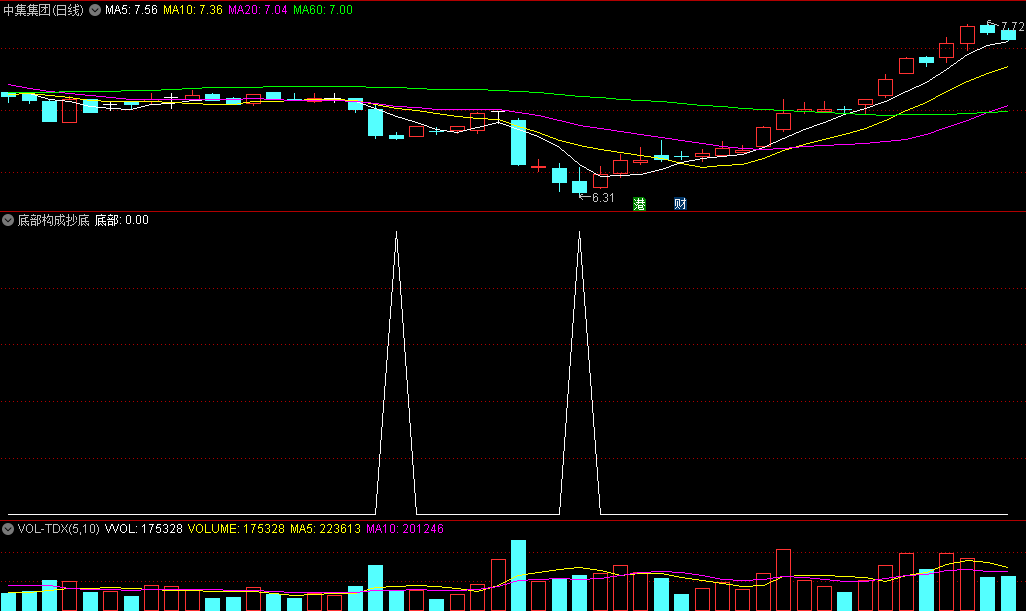Screen dimensions: 1026x611
Task: Click the 底部构成抄底 indicator name
Action: 53,220
